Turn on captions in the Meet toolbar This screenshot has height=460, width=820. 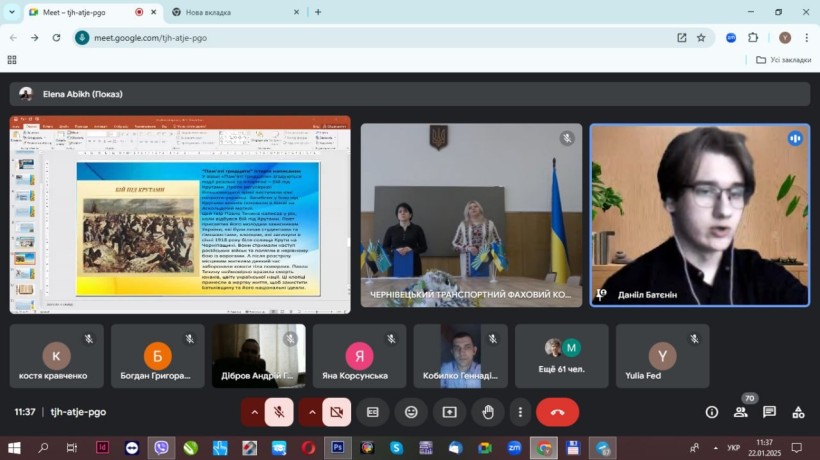coord(373,412)
